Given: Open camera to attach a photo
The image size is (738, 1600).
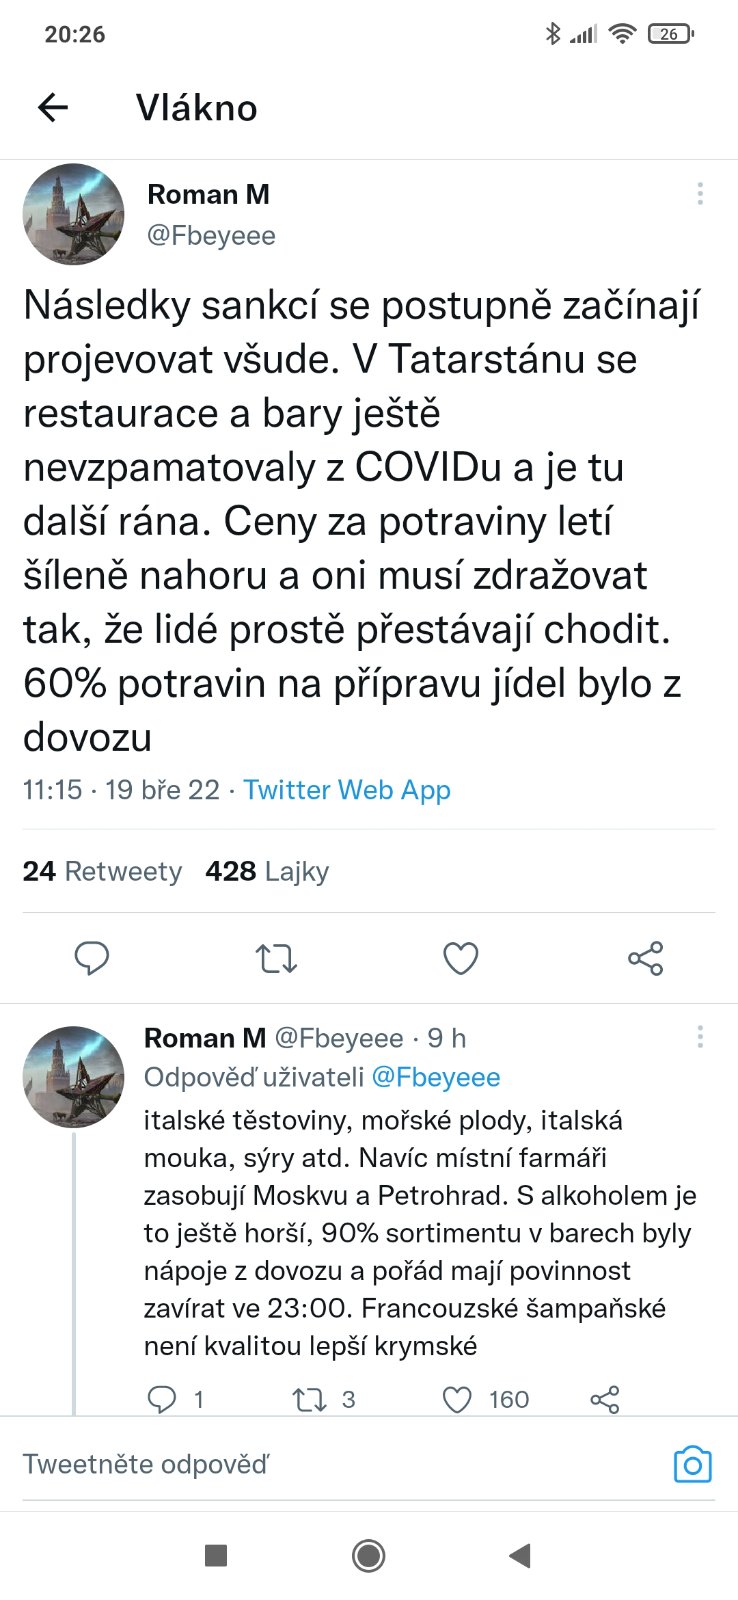Looking at the screenshot, I should pyautogui.click(x=692, y=1465).
